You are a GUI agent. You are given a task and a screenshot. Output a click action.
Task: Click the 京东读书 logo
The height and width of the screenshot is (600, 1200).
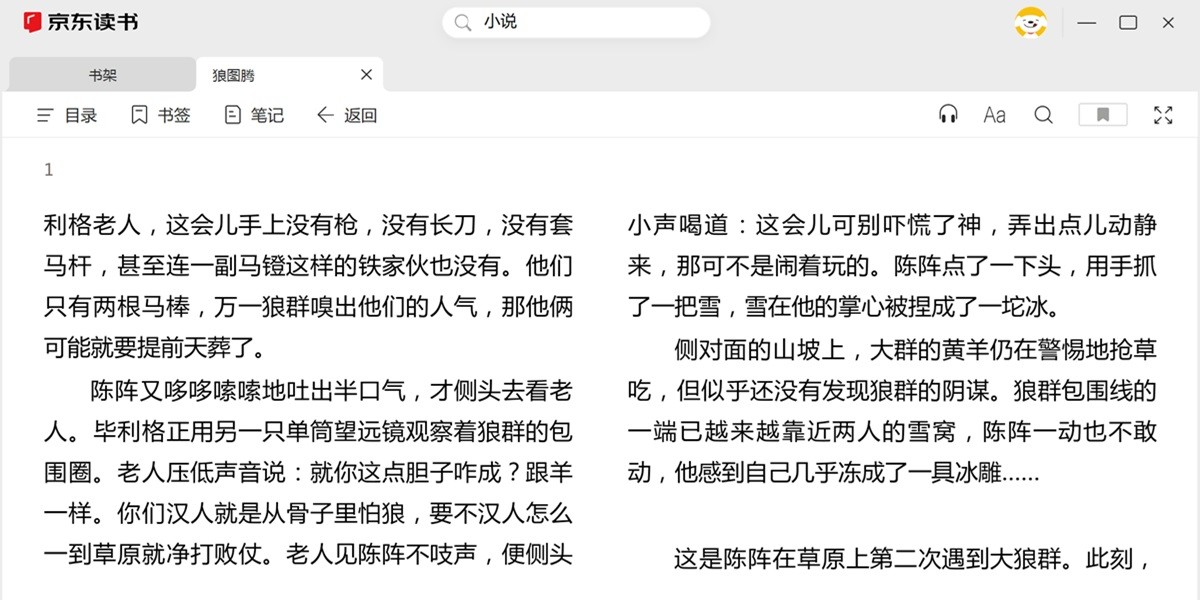point(81,22)
